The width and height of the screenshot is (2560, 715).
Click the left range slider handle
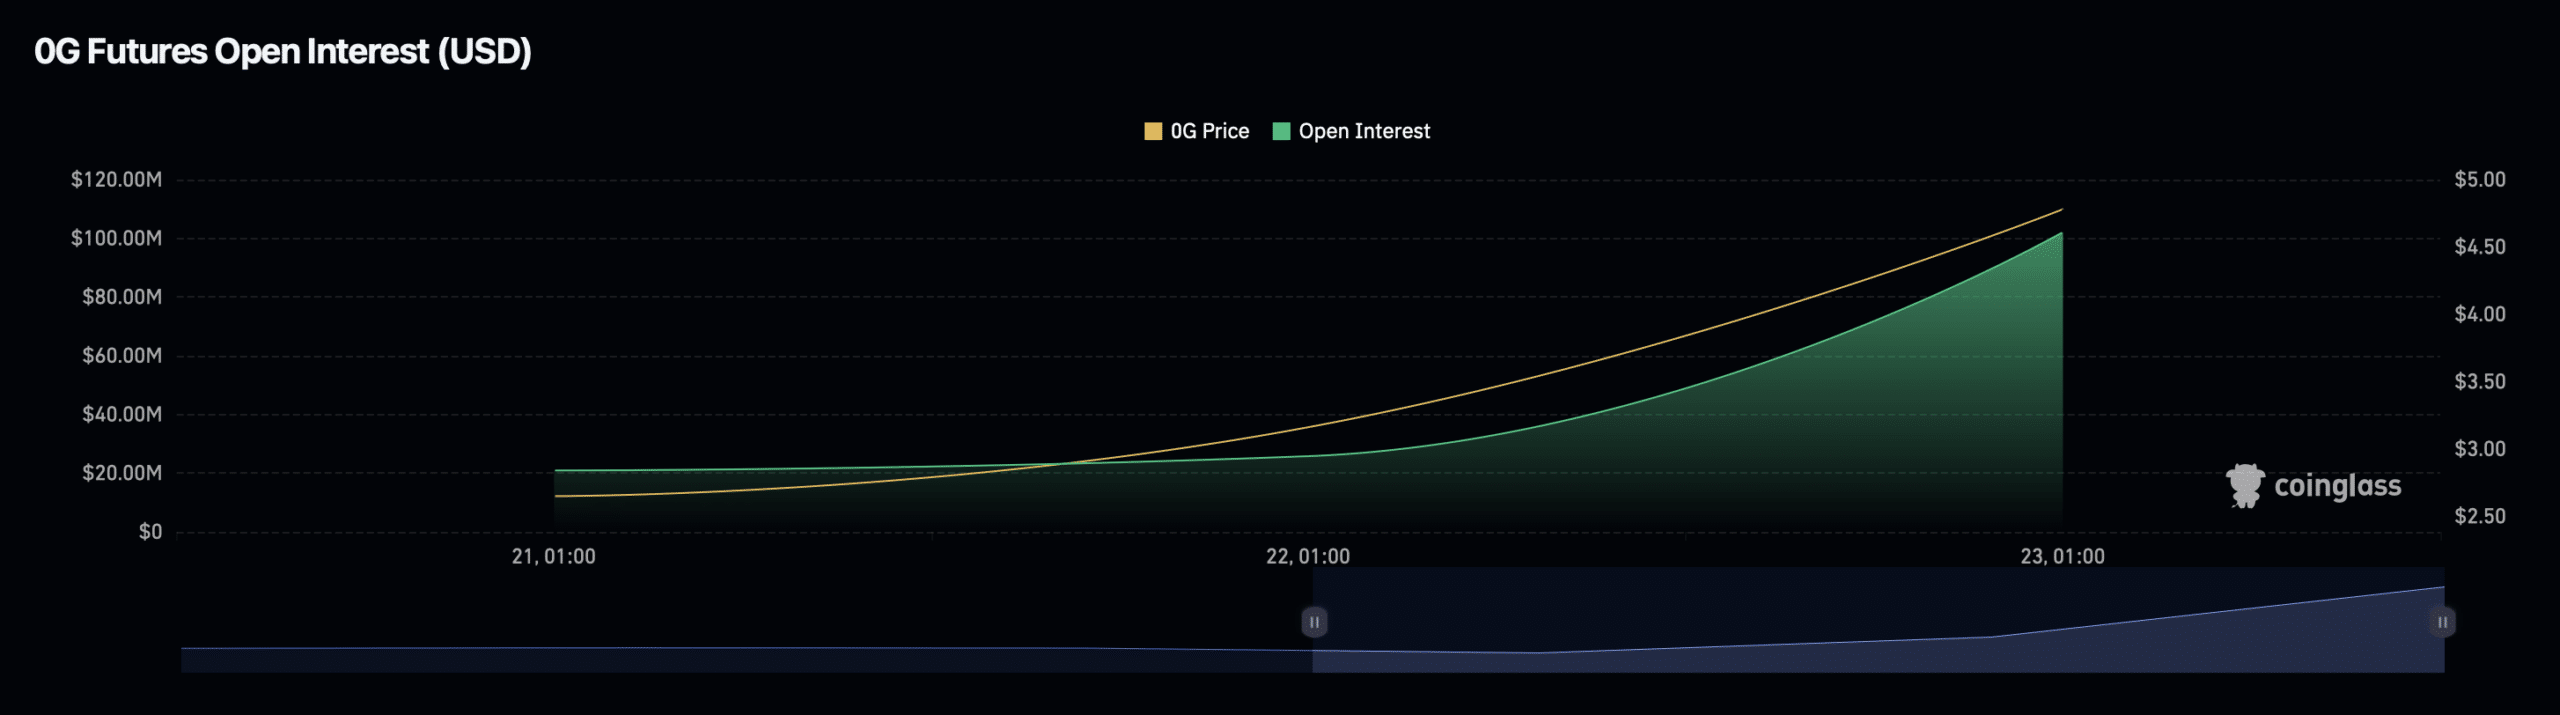point(1314,622)
